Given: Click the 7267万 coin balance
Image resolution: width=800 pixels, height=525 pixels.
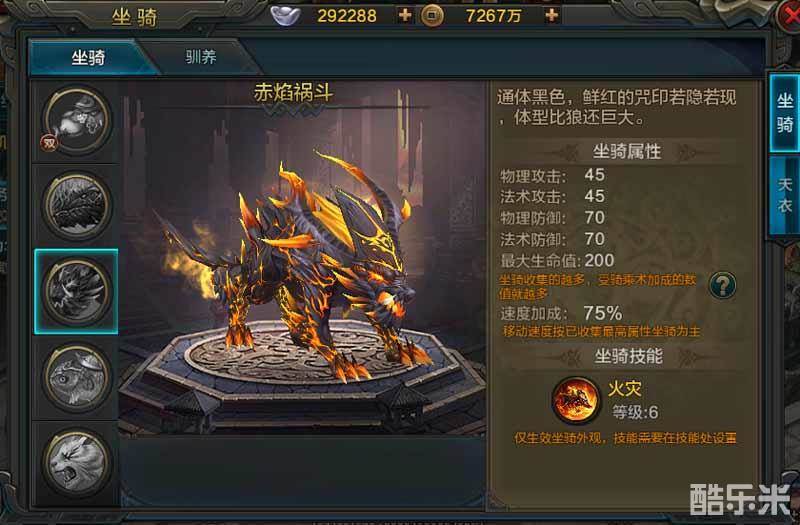Looking at the screenshot, I should coord(493,16).
